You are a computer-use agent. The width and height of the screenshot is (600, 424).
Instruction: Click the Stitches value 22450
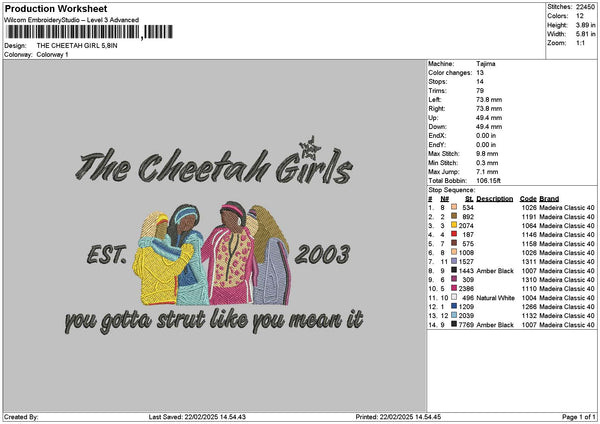(x=585, y=7)
